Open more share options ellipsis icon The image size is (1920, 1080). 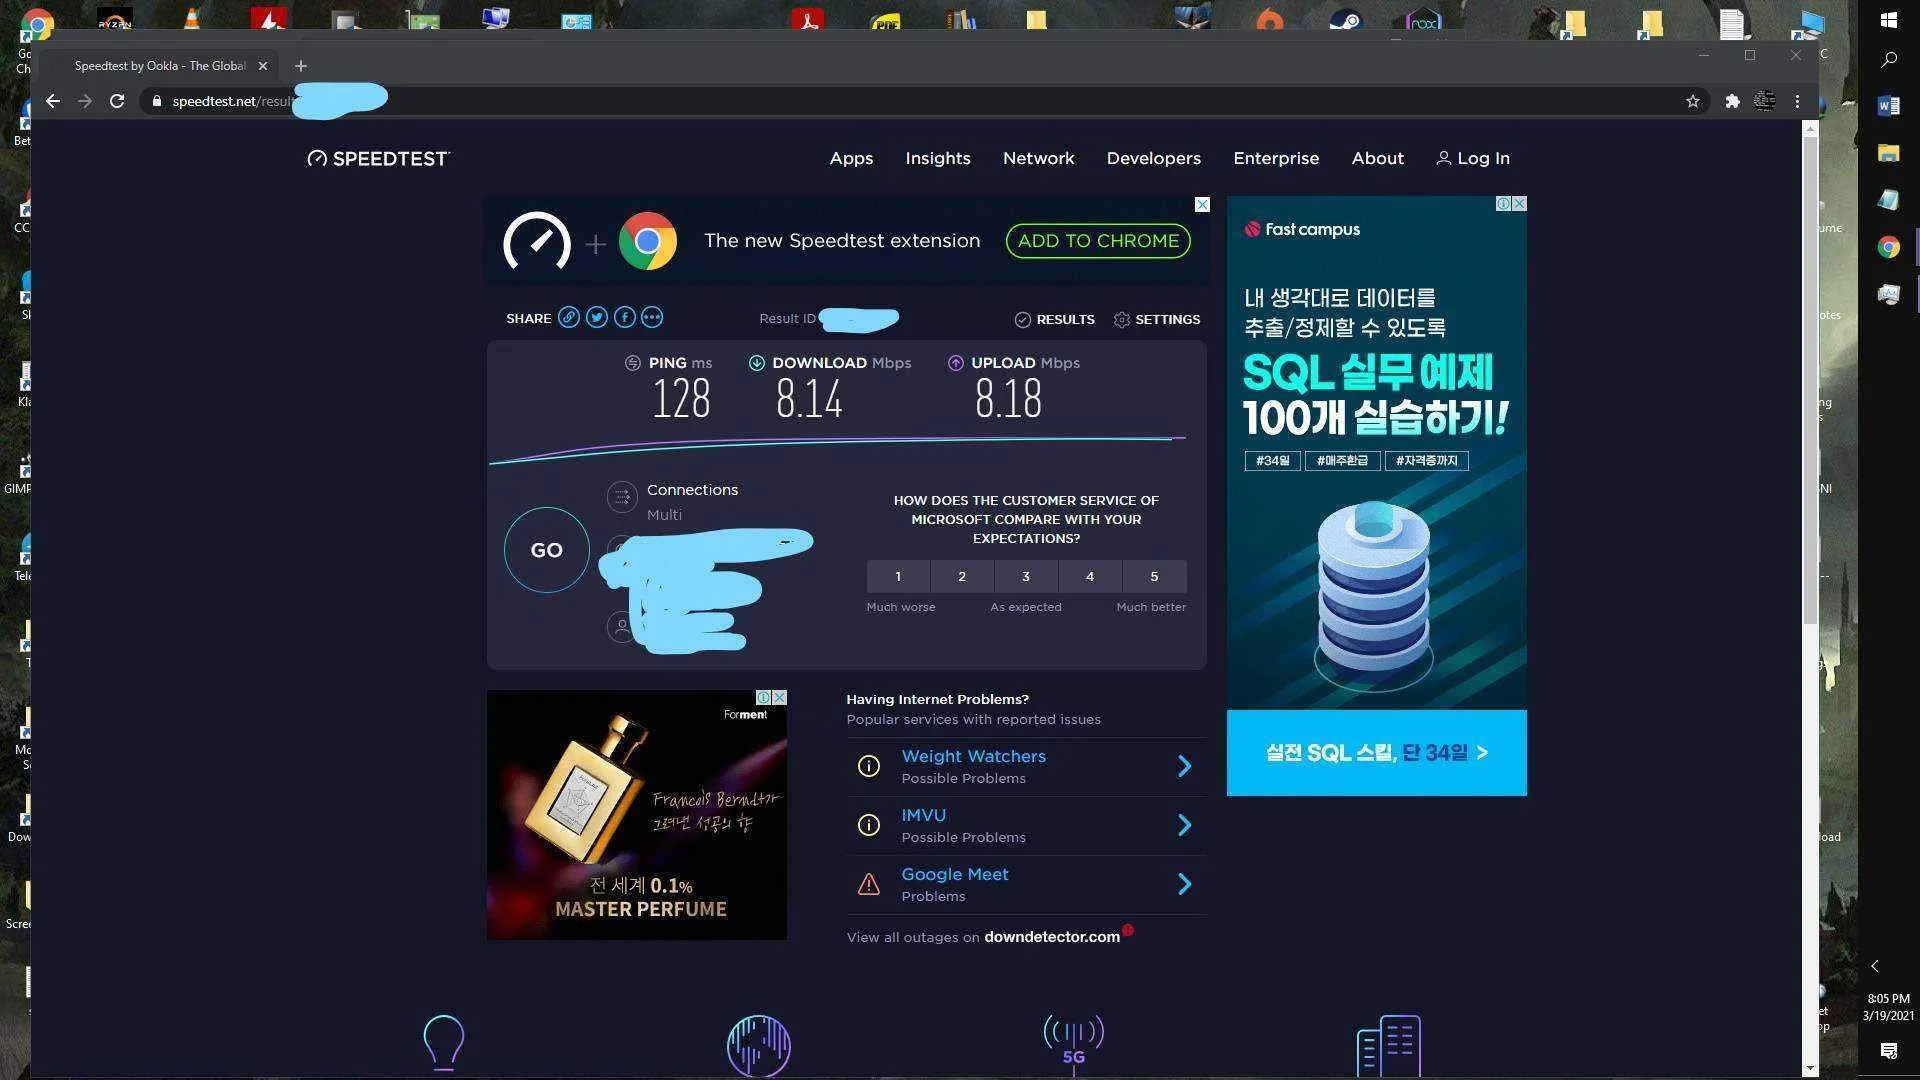click(652, 317)
